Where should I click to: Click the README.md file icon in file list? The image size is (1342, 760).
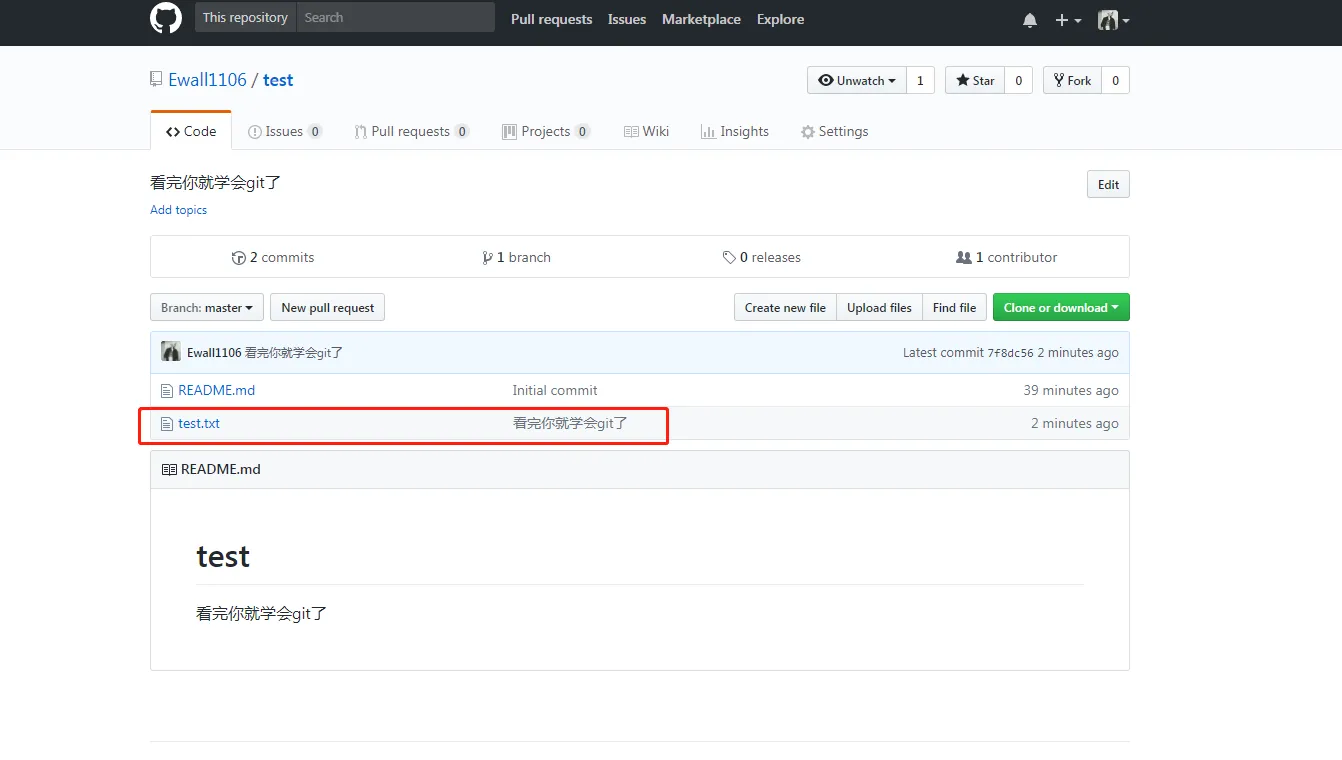click(x=167, y=391)
